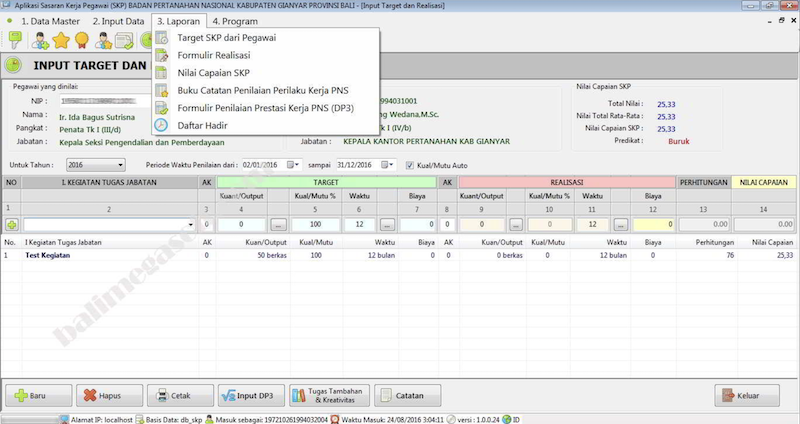Click the Daftar Hadir clock icon
This screenshot has width=800, height=424.
tap(162, 125)
